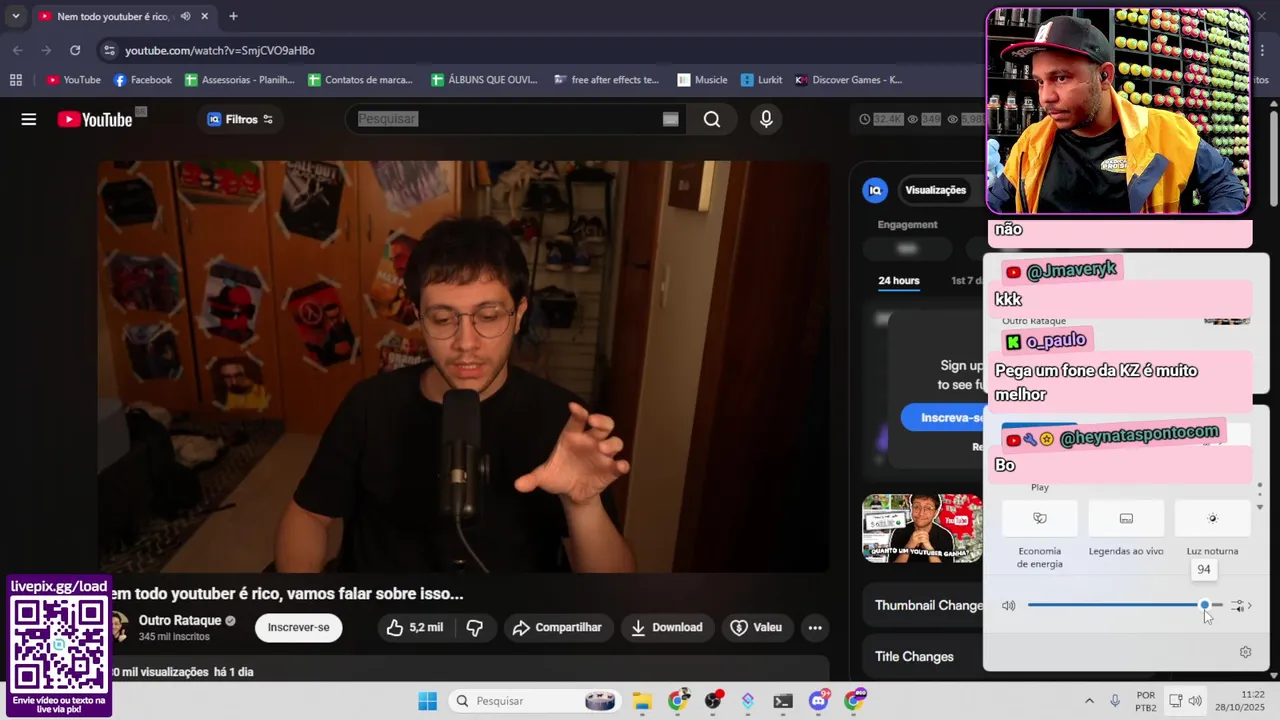Viewport: 1280px width, 720px height.
Task: Toggle Economia de energia quick setting
Action: (1040, 518)
